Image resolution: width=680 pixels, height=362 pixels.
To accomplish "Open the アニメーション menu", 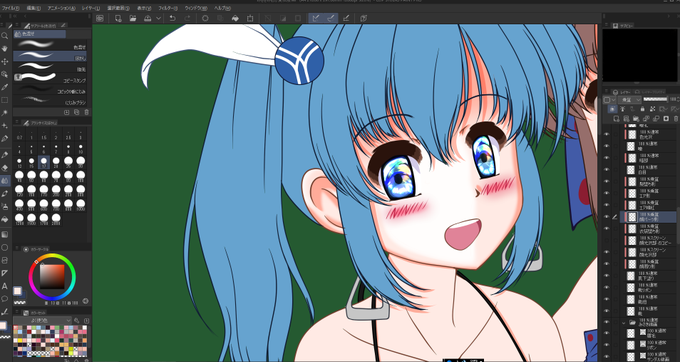I will (x=61, y=8).
